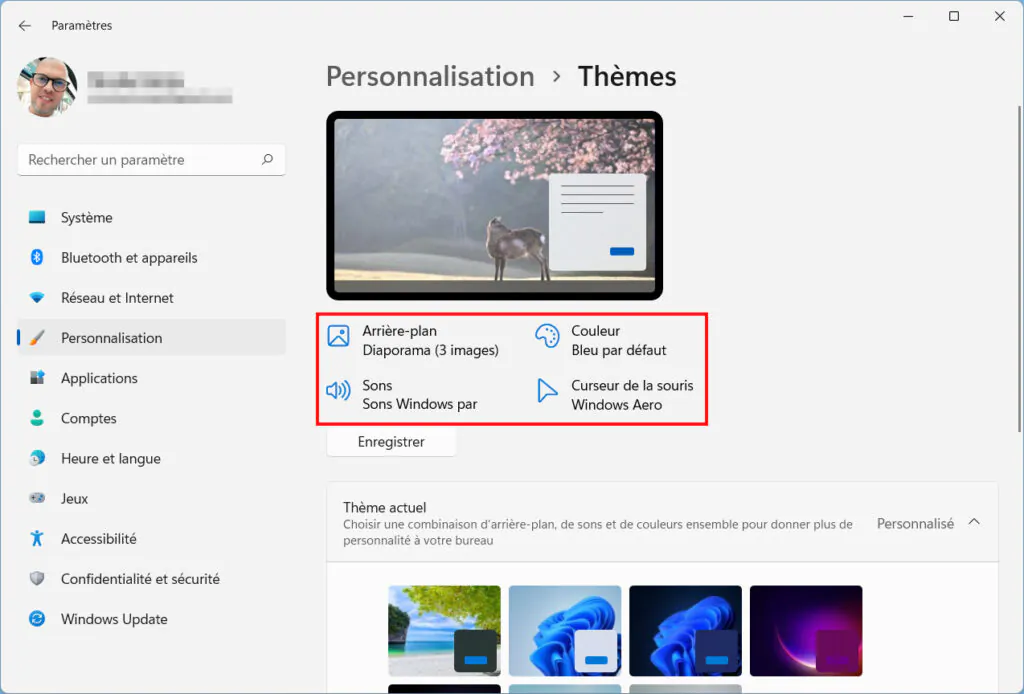Screen dimensions: 1024x694
Task: Click the Jeux gamepad icon
Action: (37, 498)
